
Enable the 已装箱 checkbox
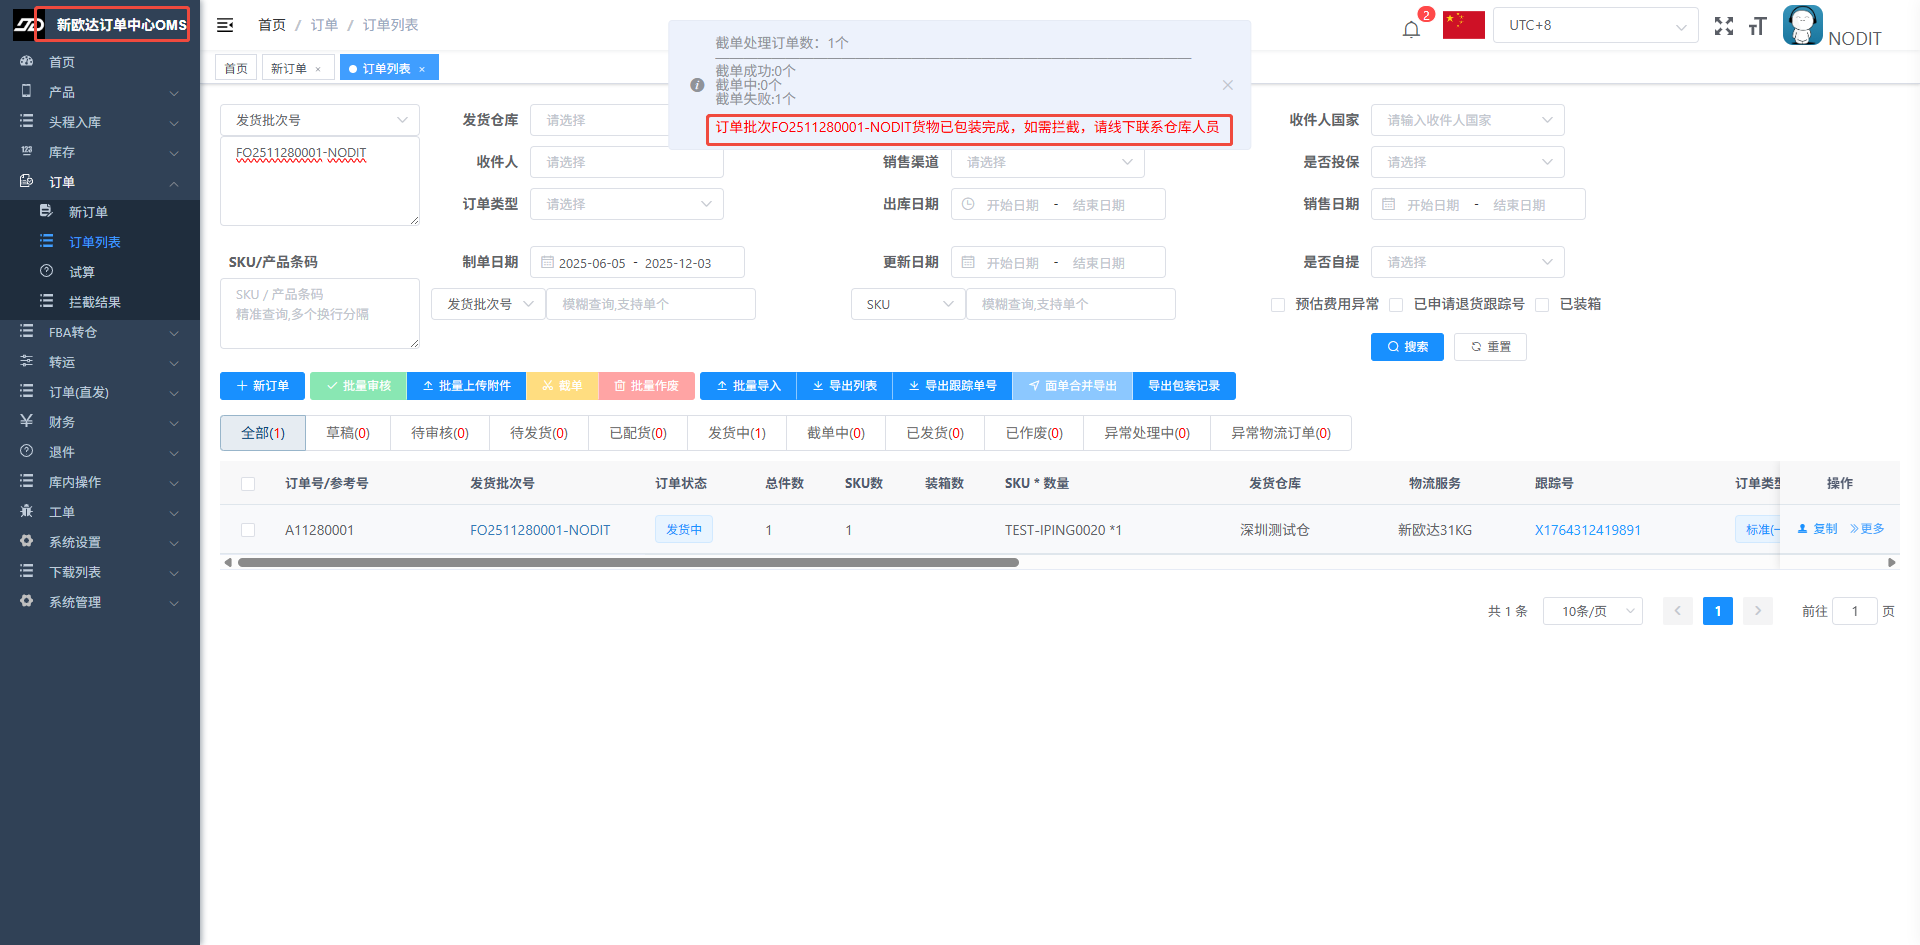coord(1542,305)
